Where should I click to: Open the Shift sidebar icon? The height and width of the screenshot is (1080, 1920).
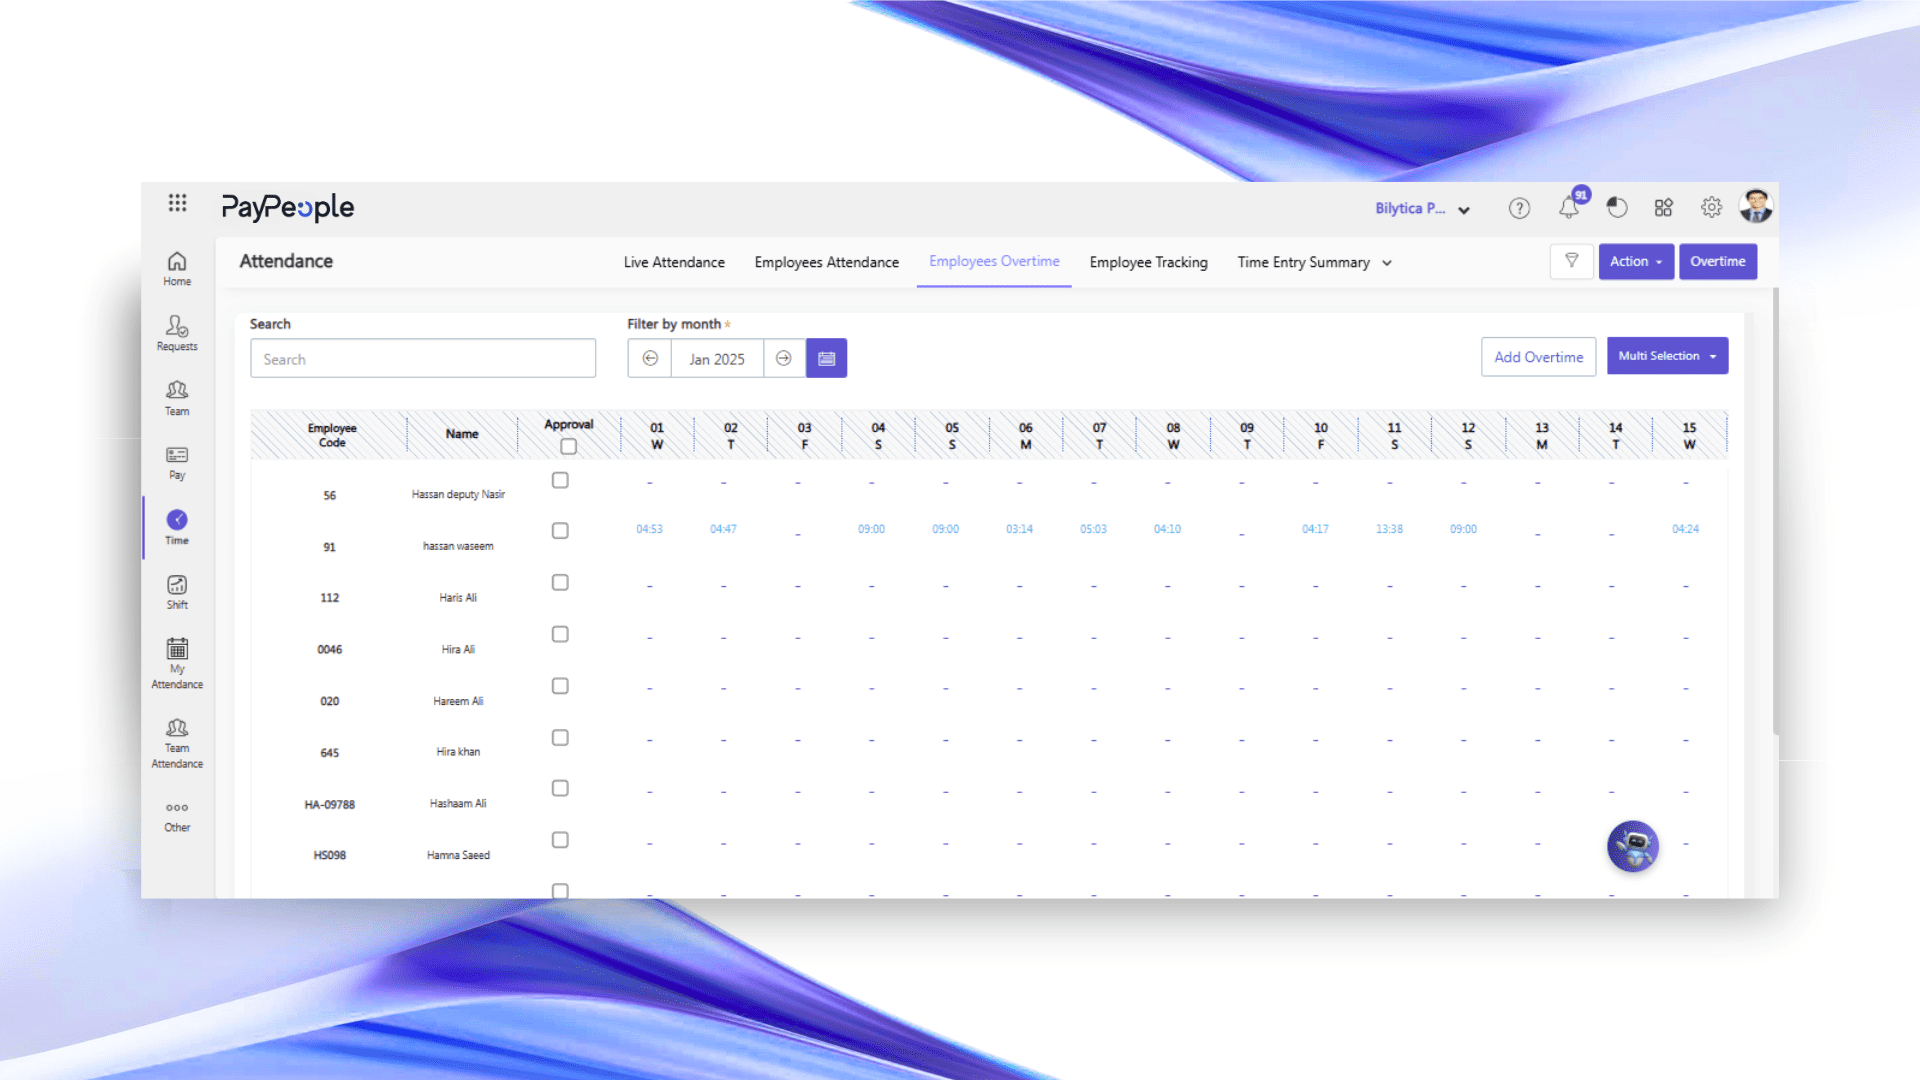[177, 591]
